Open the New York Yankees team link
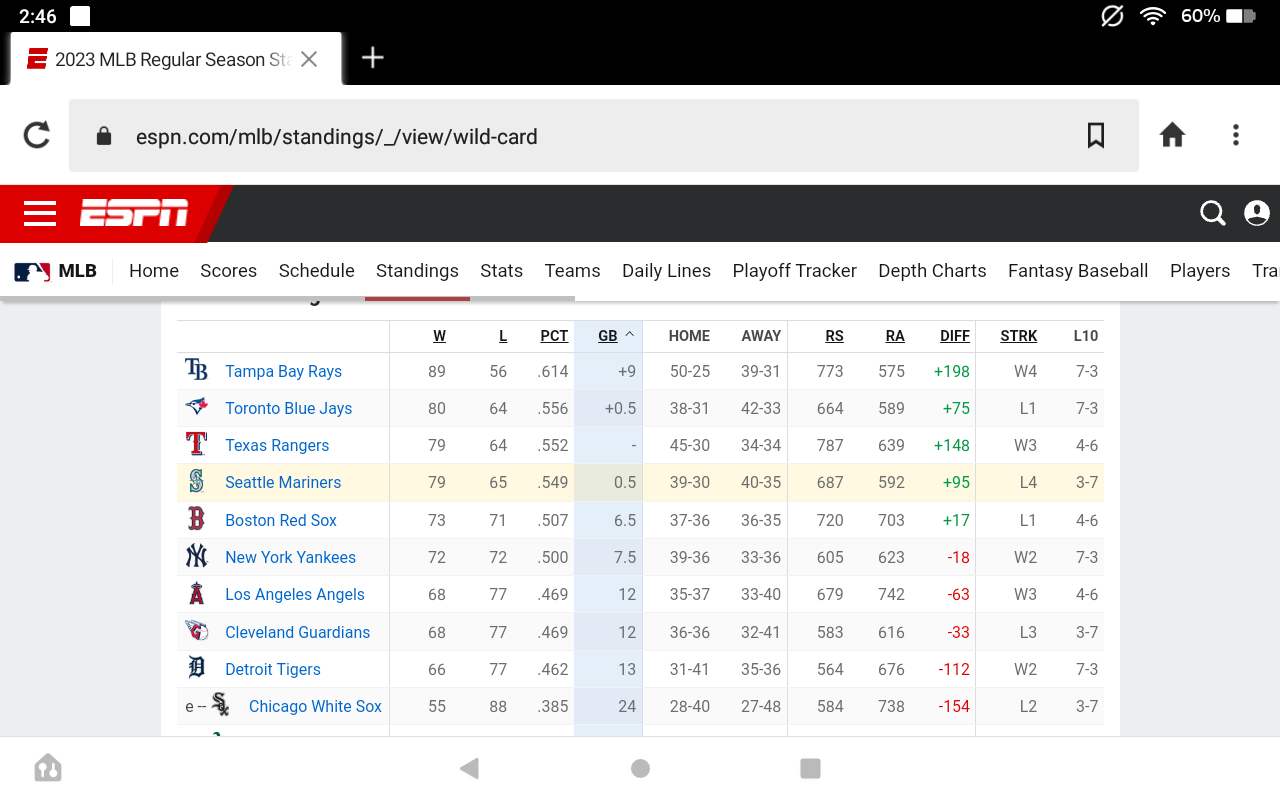Viewport: 1280px width, 800px height. click(x=290, y=557)
